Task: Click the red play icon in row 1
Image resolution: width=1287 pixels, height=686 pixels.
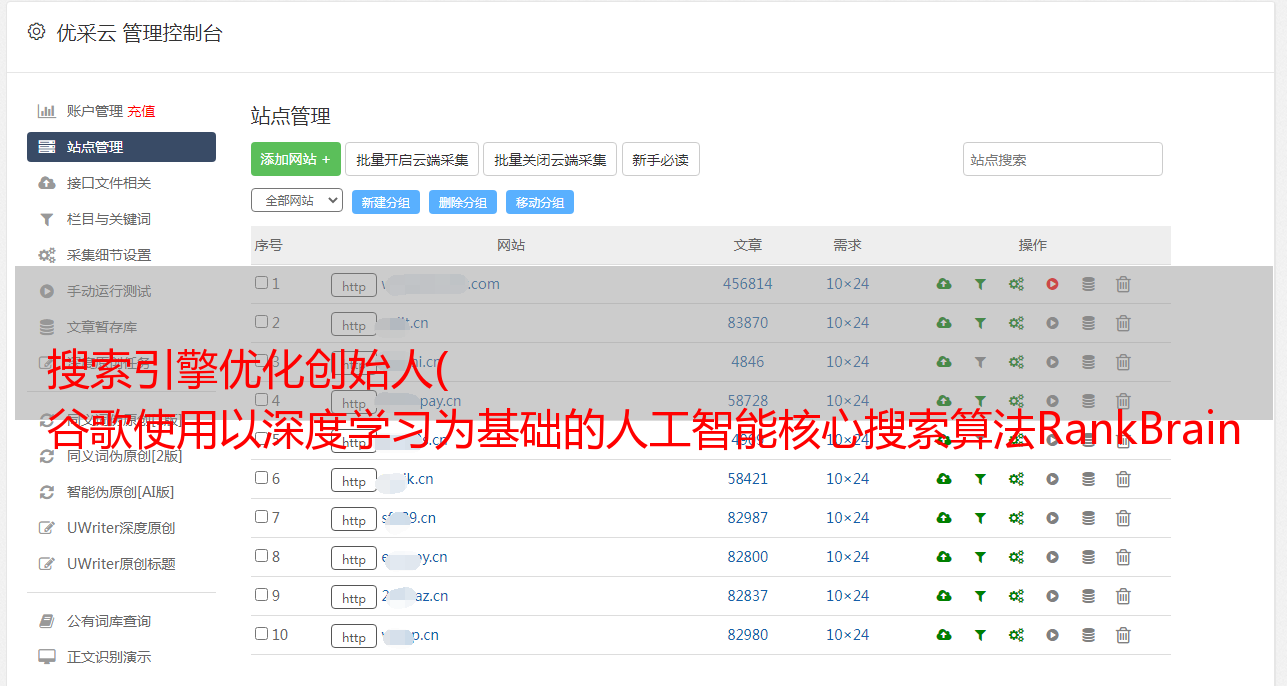Action: click(x=1052, y=284)
